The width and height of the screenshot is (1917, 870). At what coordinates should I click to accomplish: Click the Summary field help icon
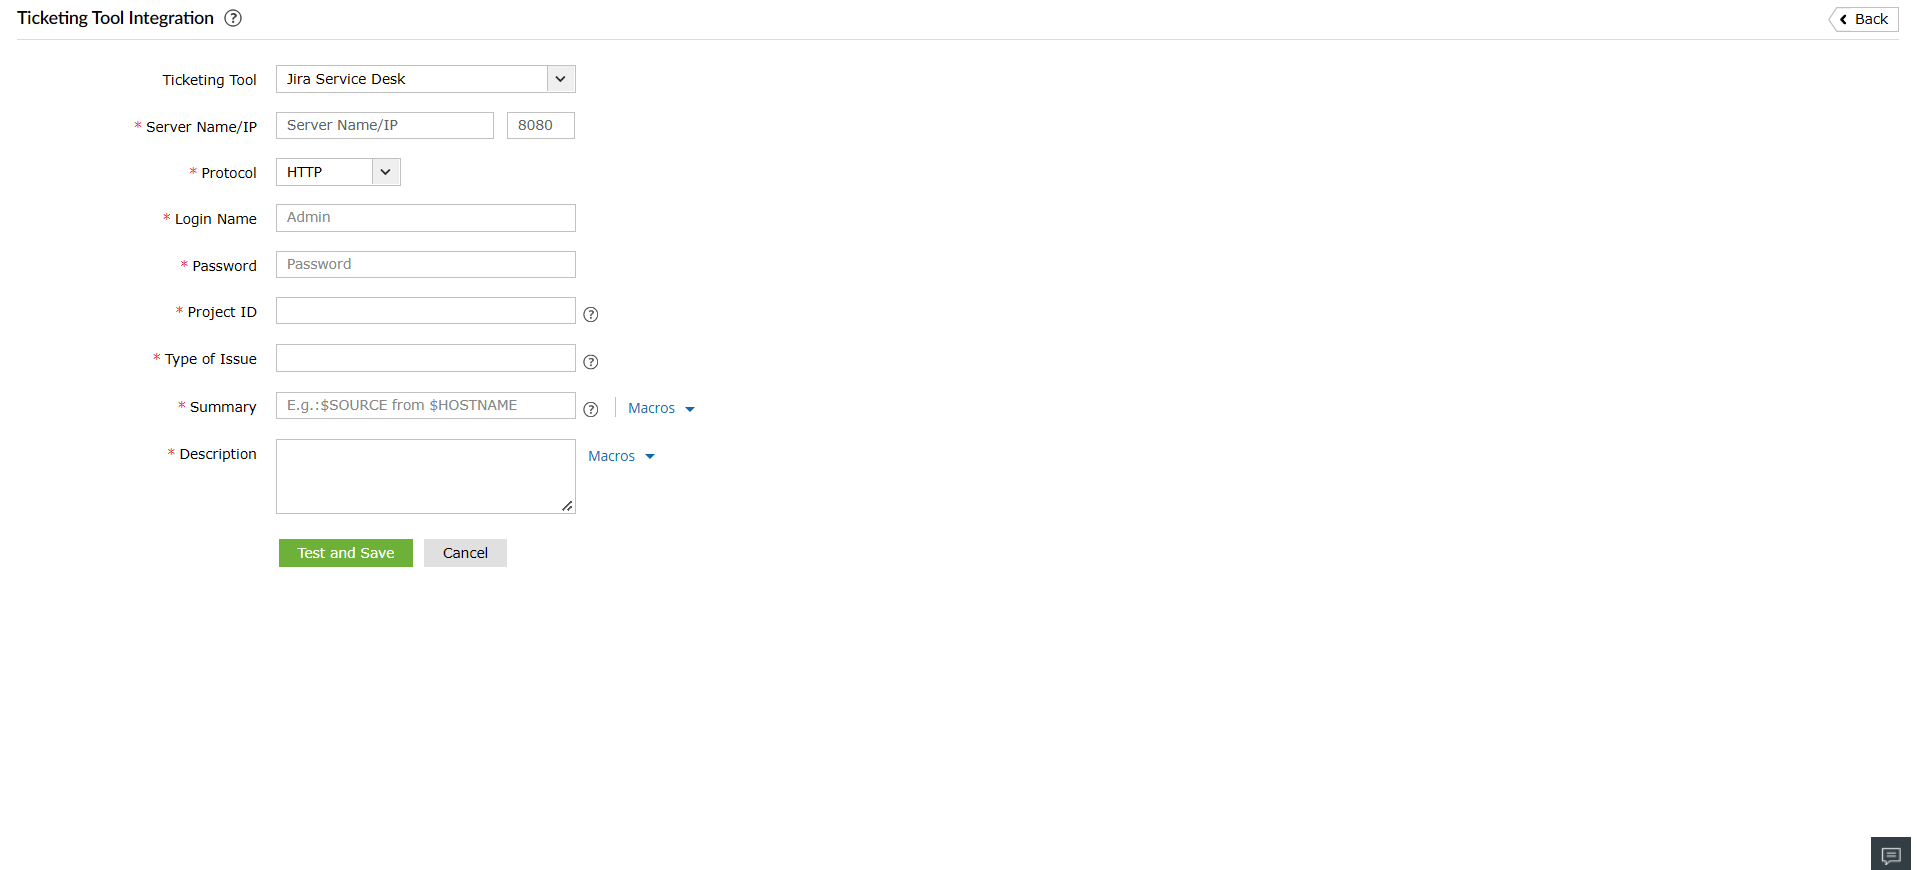point(591,409)
